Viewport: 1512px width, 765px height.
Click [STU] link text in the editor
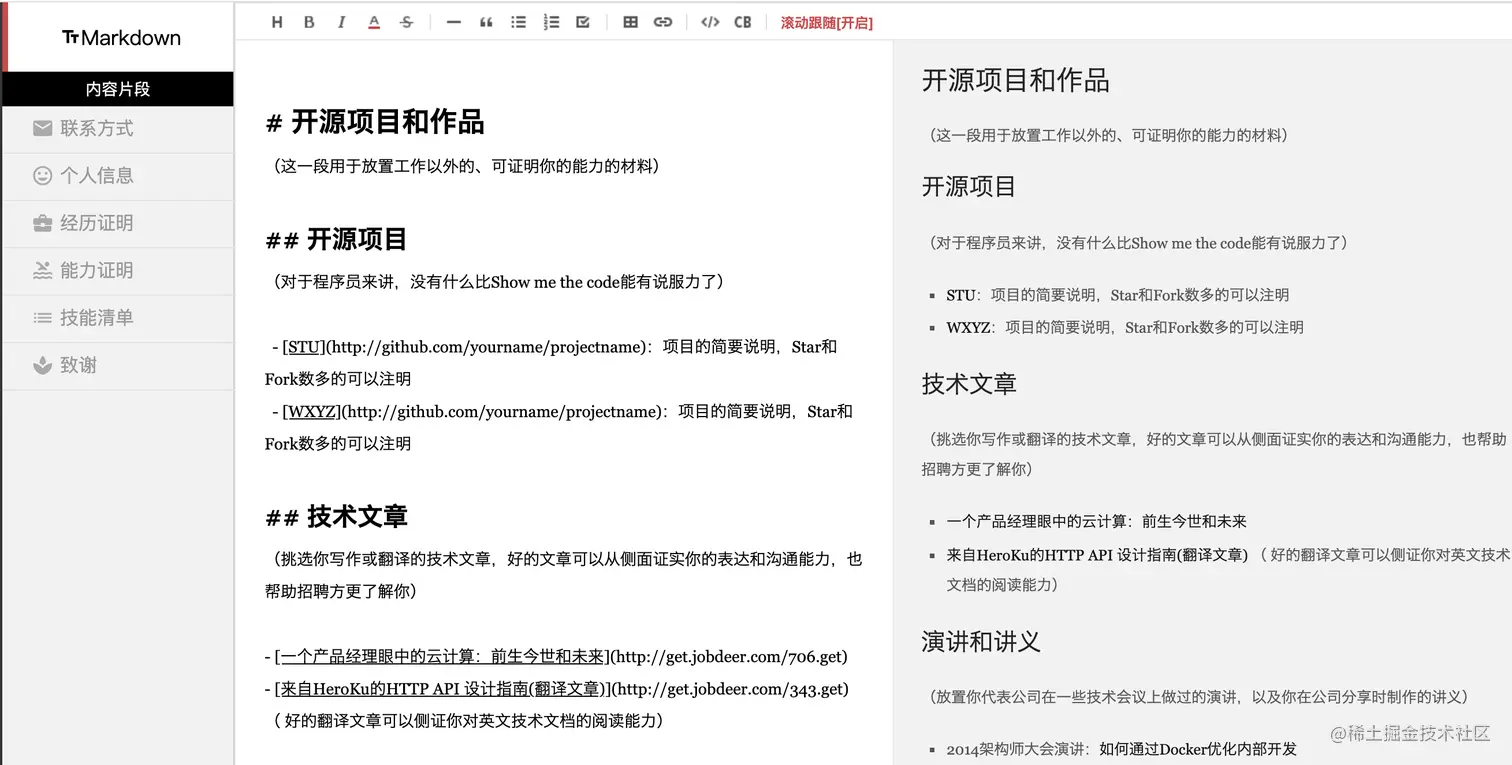(304, 347)
